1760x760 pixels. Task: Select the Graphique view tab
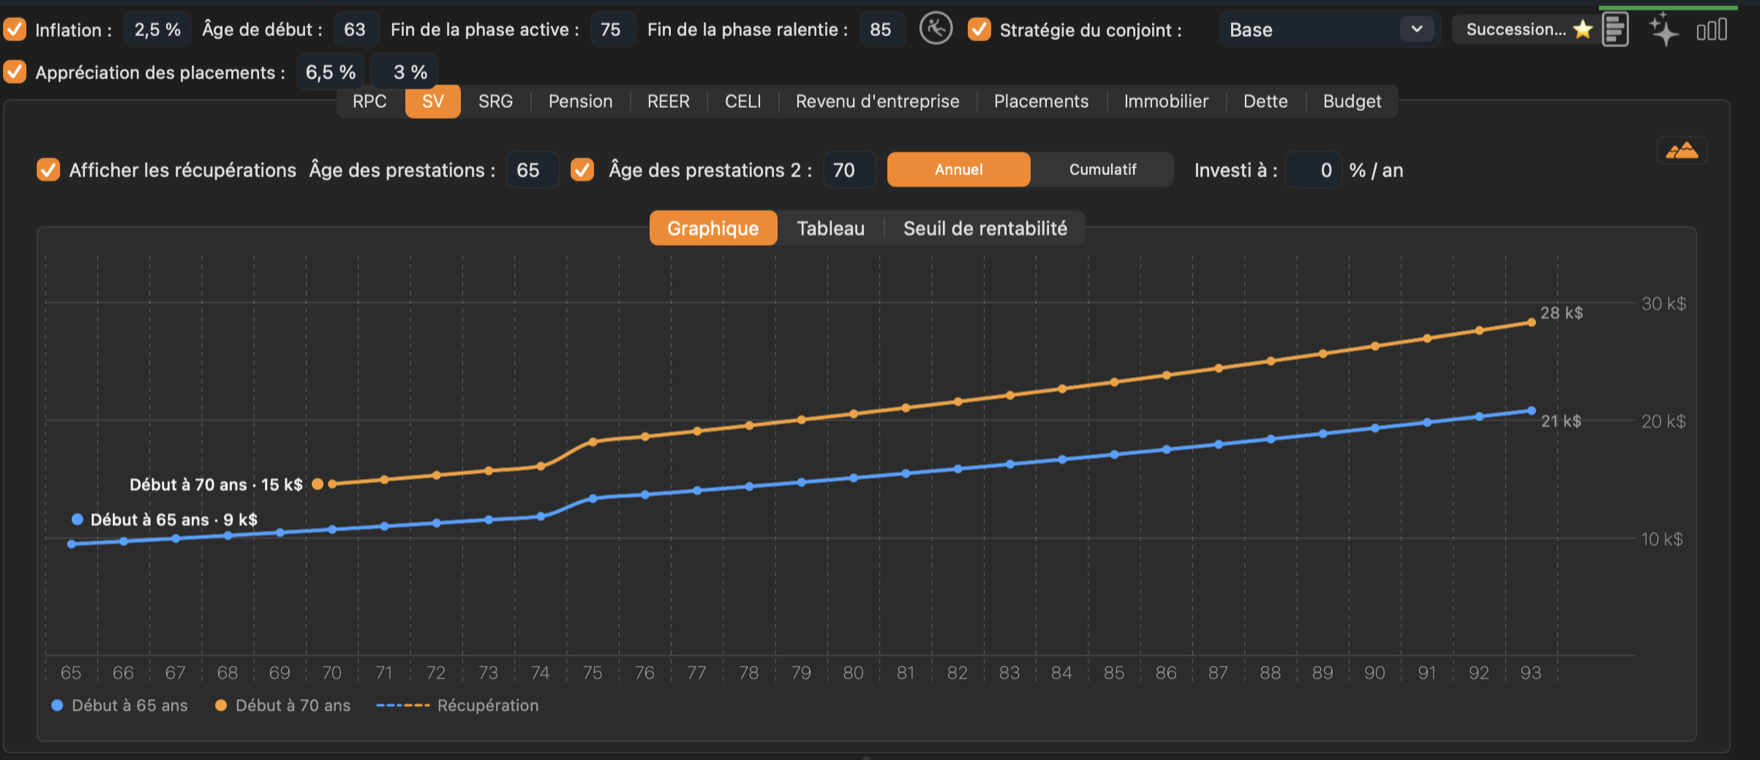coord(713,228)
